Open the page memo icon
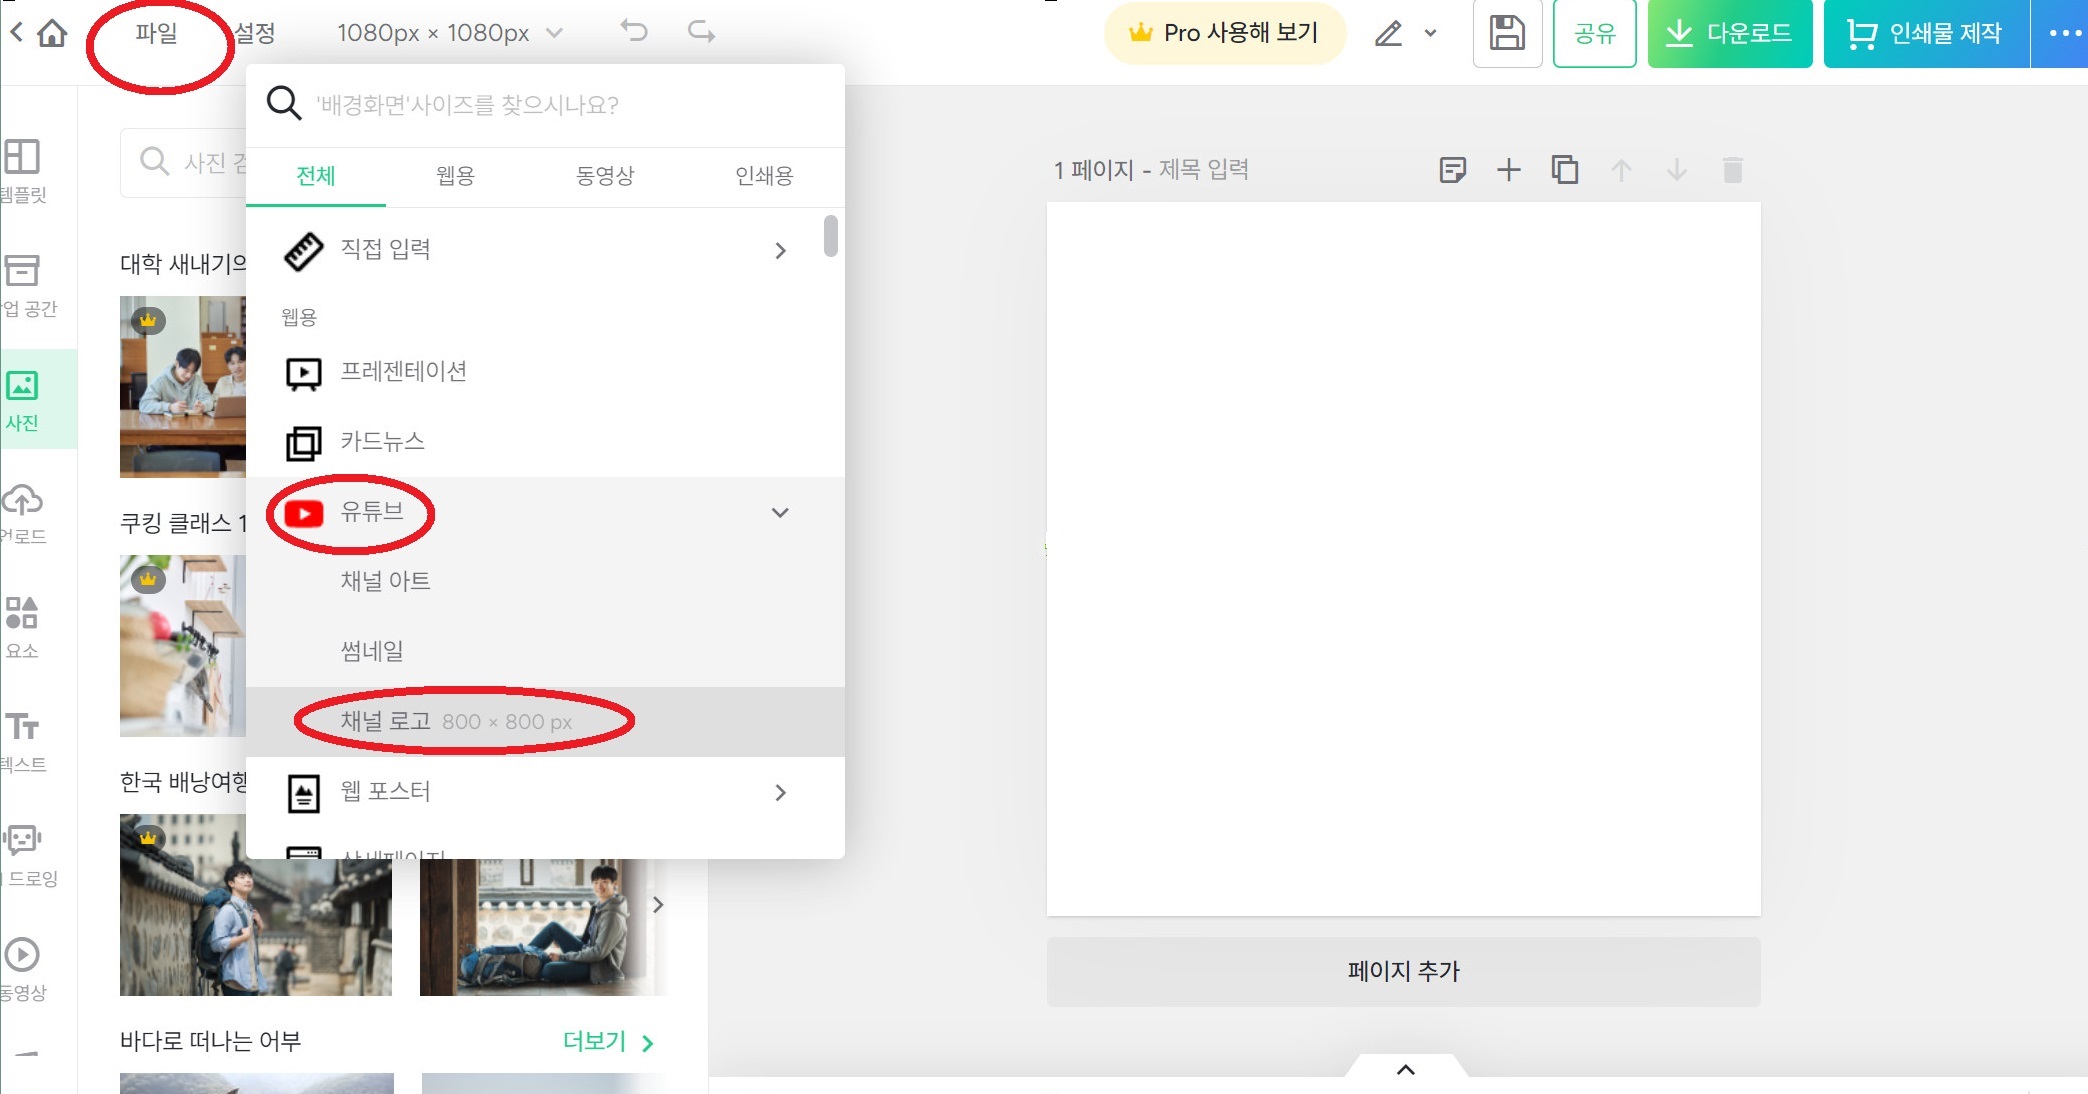Image resolution: width=2088 pixels, height=1094 pixels. click(x=1452, y=170)
